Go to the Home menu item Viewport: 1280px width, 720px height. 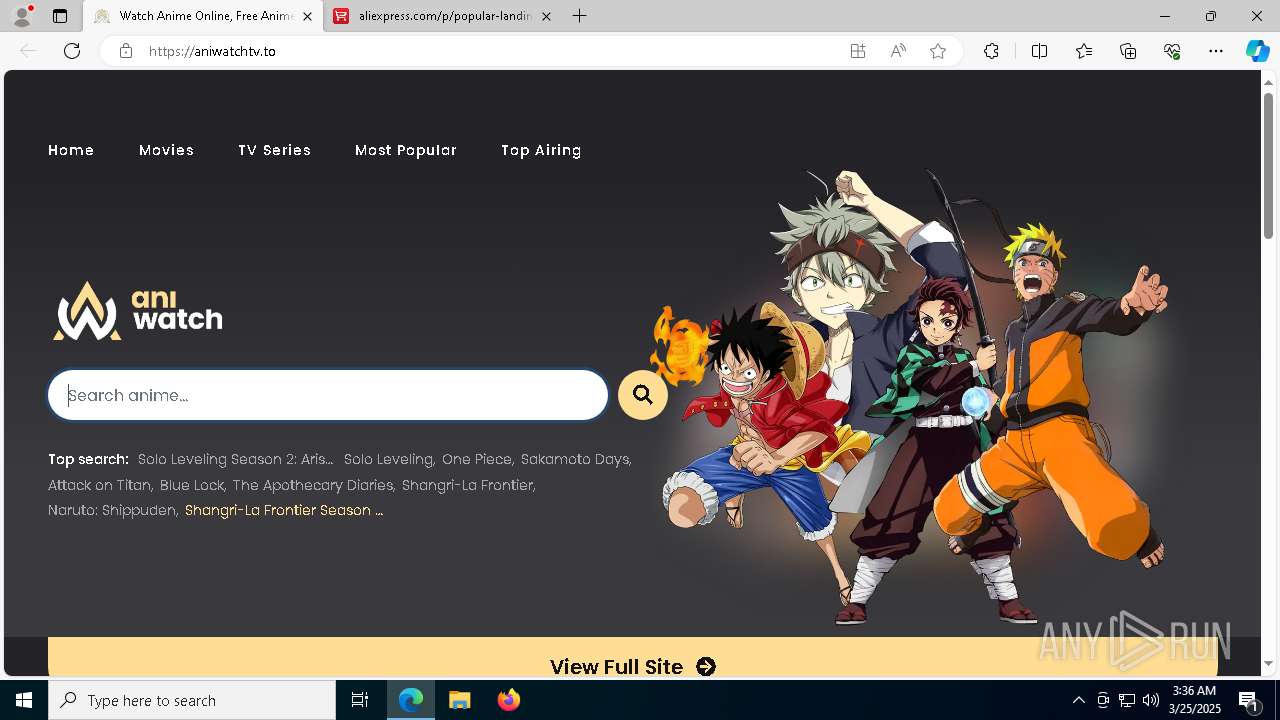point(71,150)
